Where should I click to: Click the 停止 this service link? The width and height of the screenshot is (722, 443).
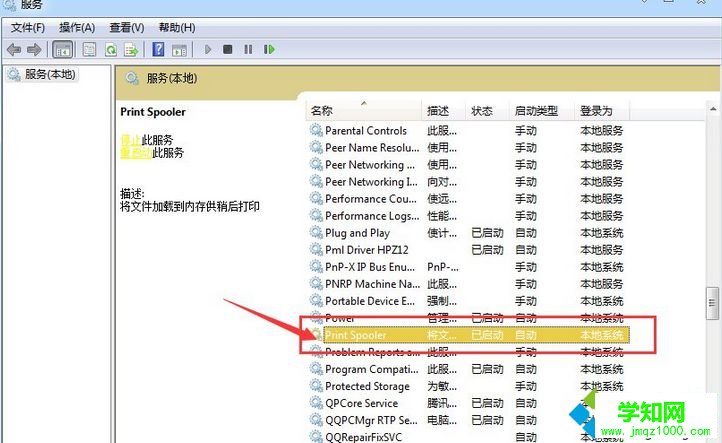(131, 140)
